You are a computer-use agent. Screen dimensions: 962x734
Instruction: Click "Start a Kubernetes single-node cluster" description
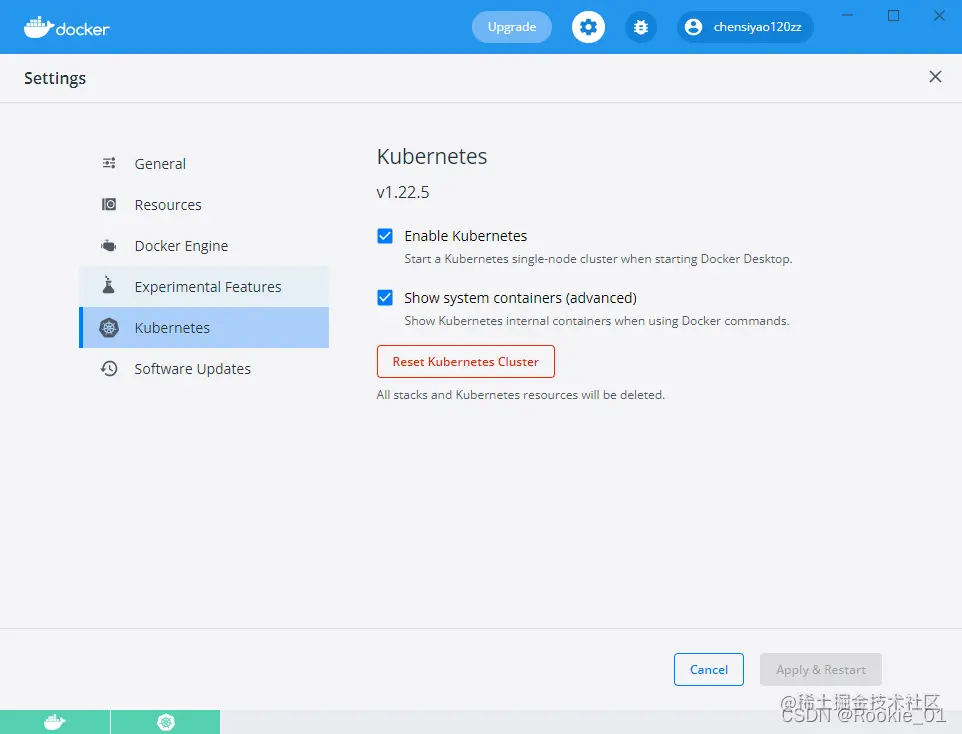pyautogui.click(x=598, y=259)
